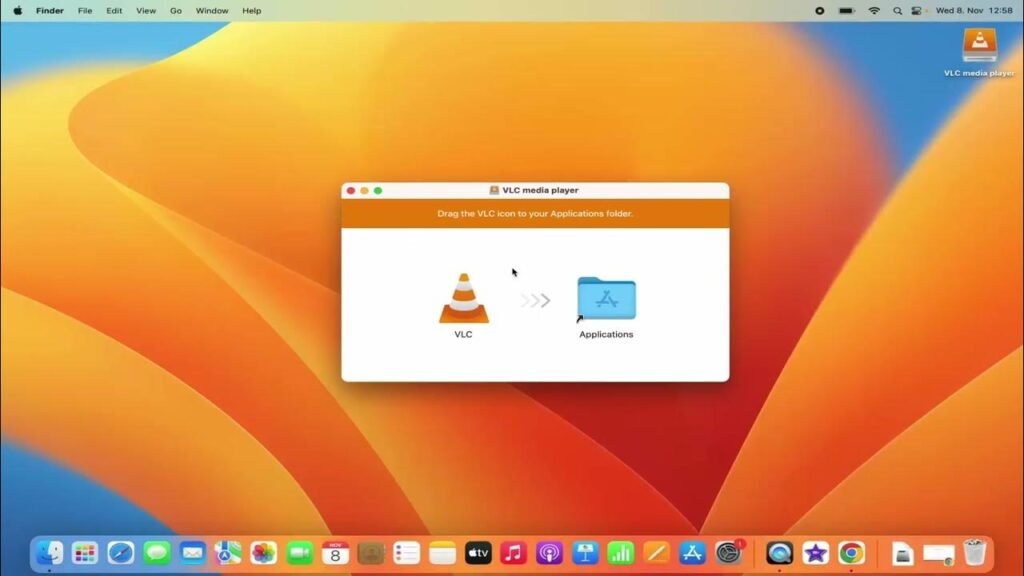This screenshot has width=1024, height=576.
Task: Launch Safari from the Dock
Action: coord(120,552)
